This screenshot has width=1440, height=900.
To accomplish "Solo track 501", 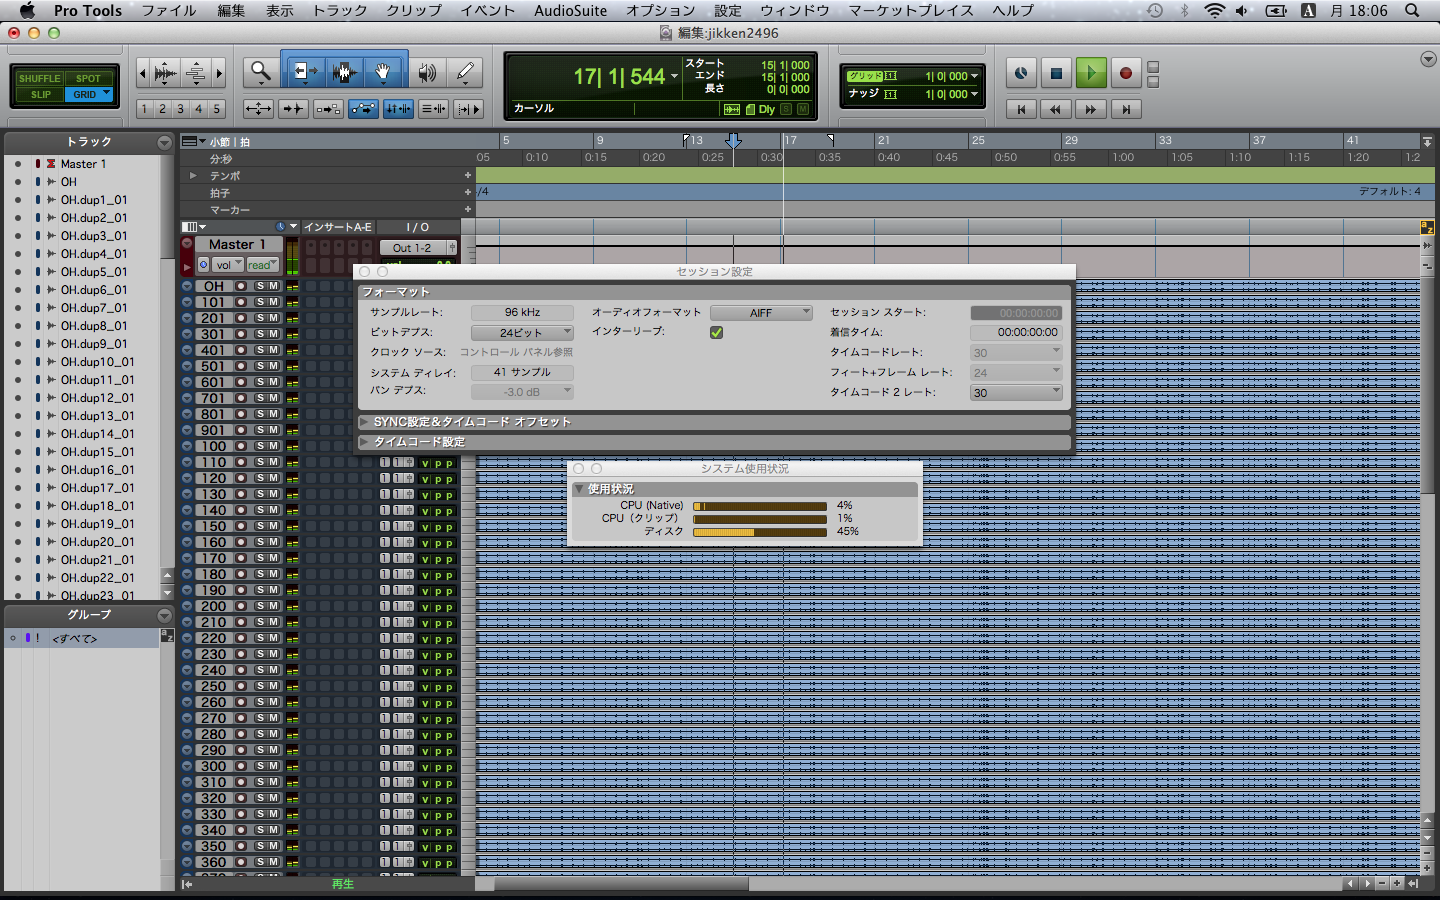I will pyautogui.click(x=260, y=366).
